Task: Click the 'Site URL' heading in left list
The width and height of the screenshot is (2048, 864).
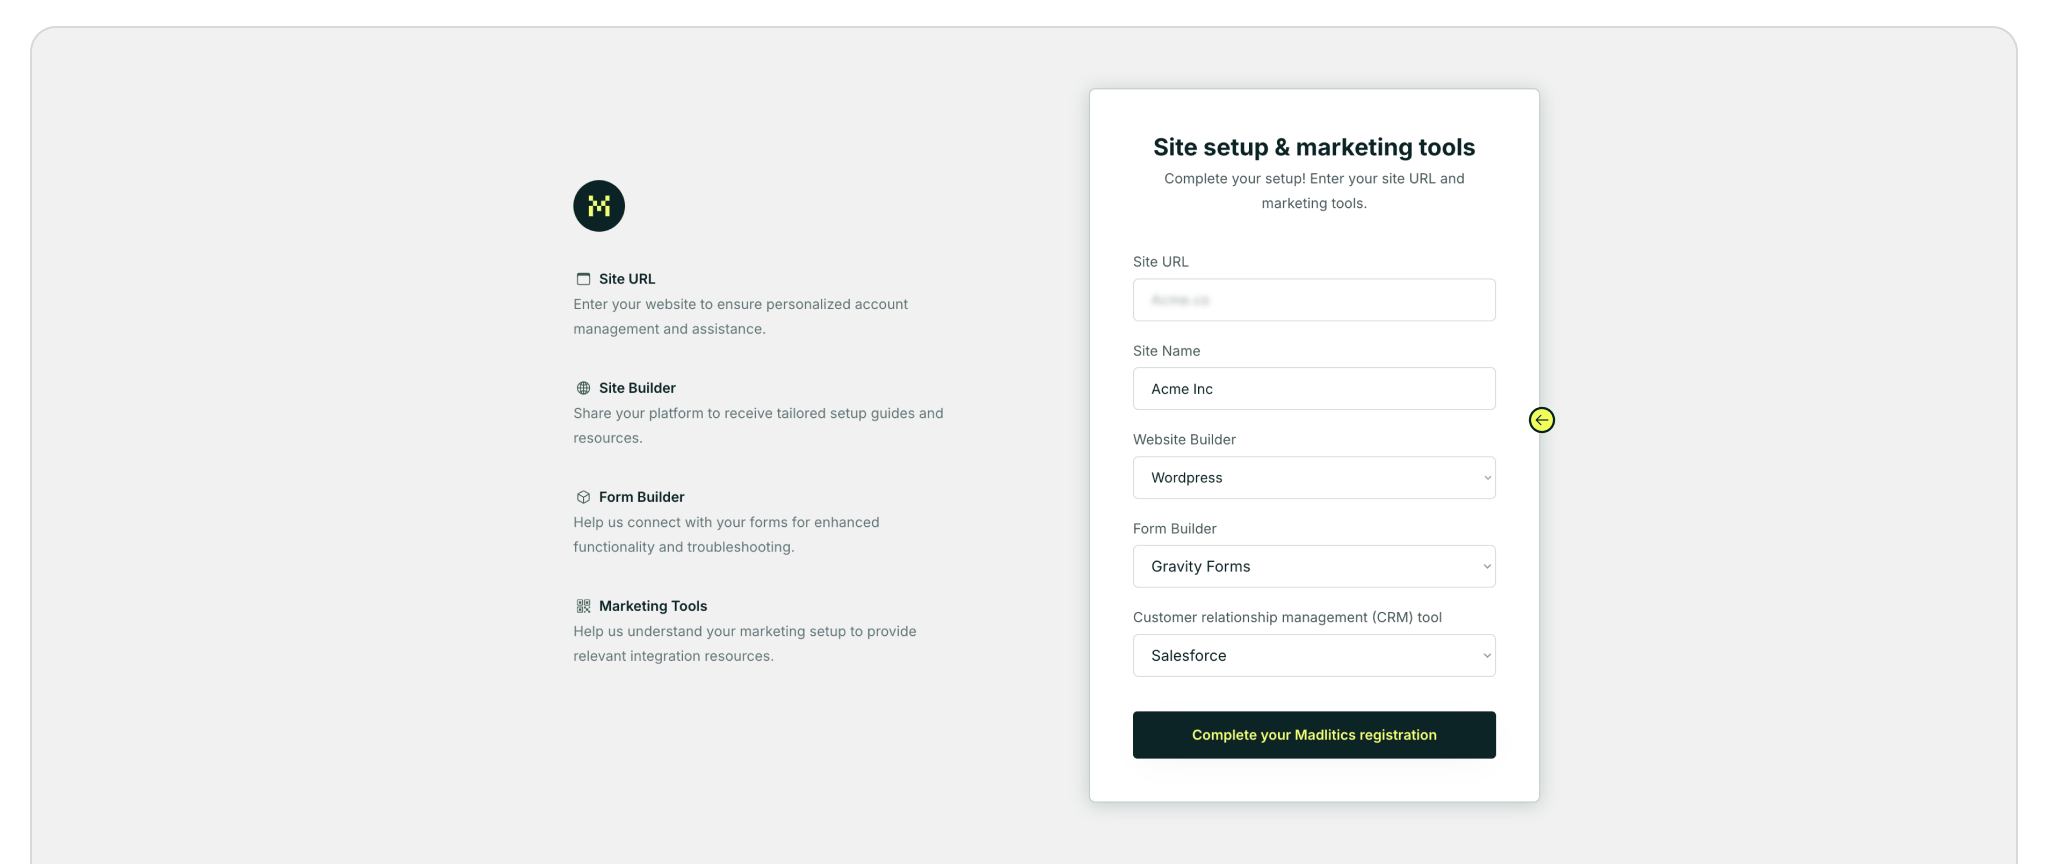Action: click(x=627, y=279)
